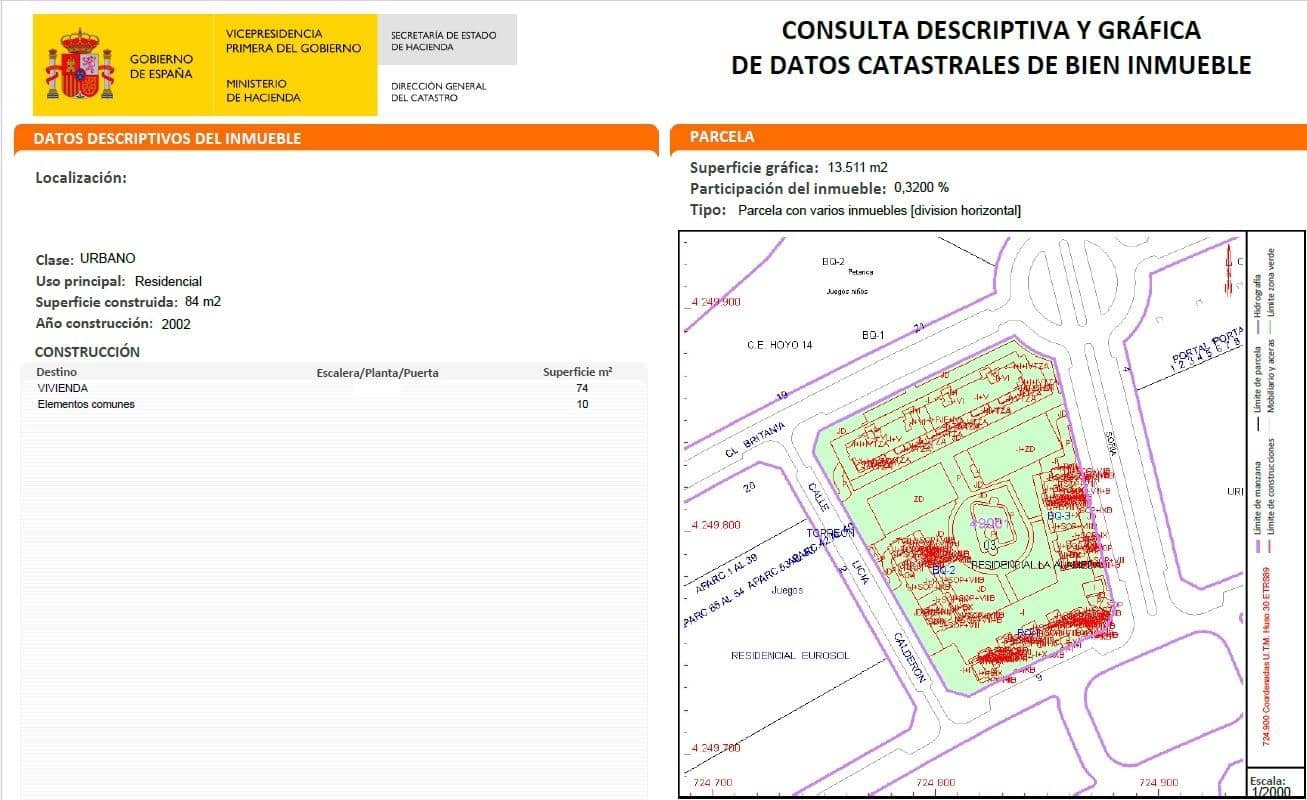Screen dimensions: 1307x800
Task: Click the Destino column header
Action: [56, 372]
